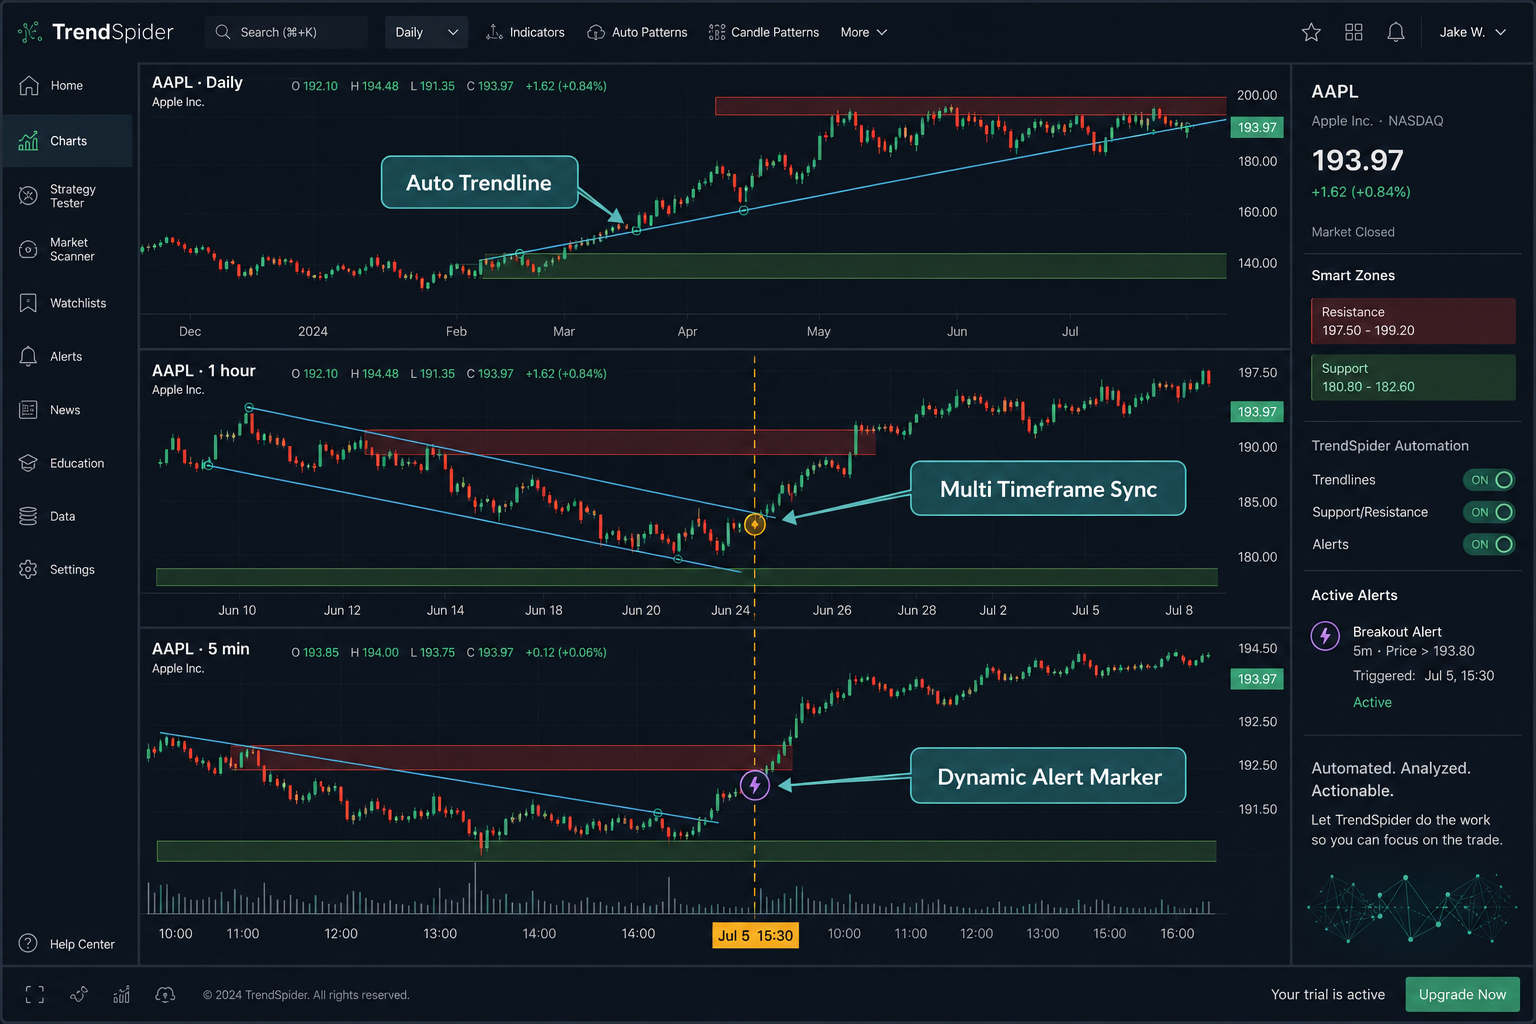Click the 193.97 price tag on Daily chart
Viewport: 1536px width, 1024px height.
pyautogui.click(x=1257, y=127)
